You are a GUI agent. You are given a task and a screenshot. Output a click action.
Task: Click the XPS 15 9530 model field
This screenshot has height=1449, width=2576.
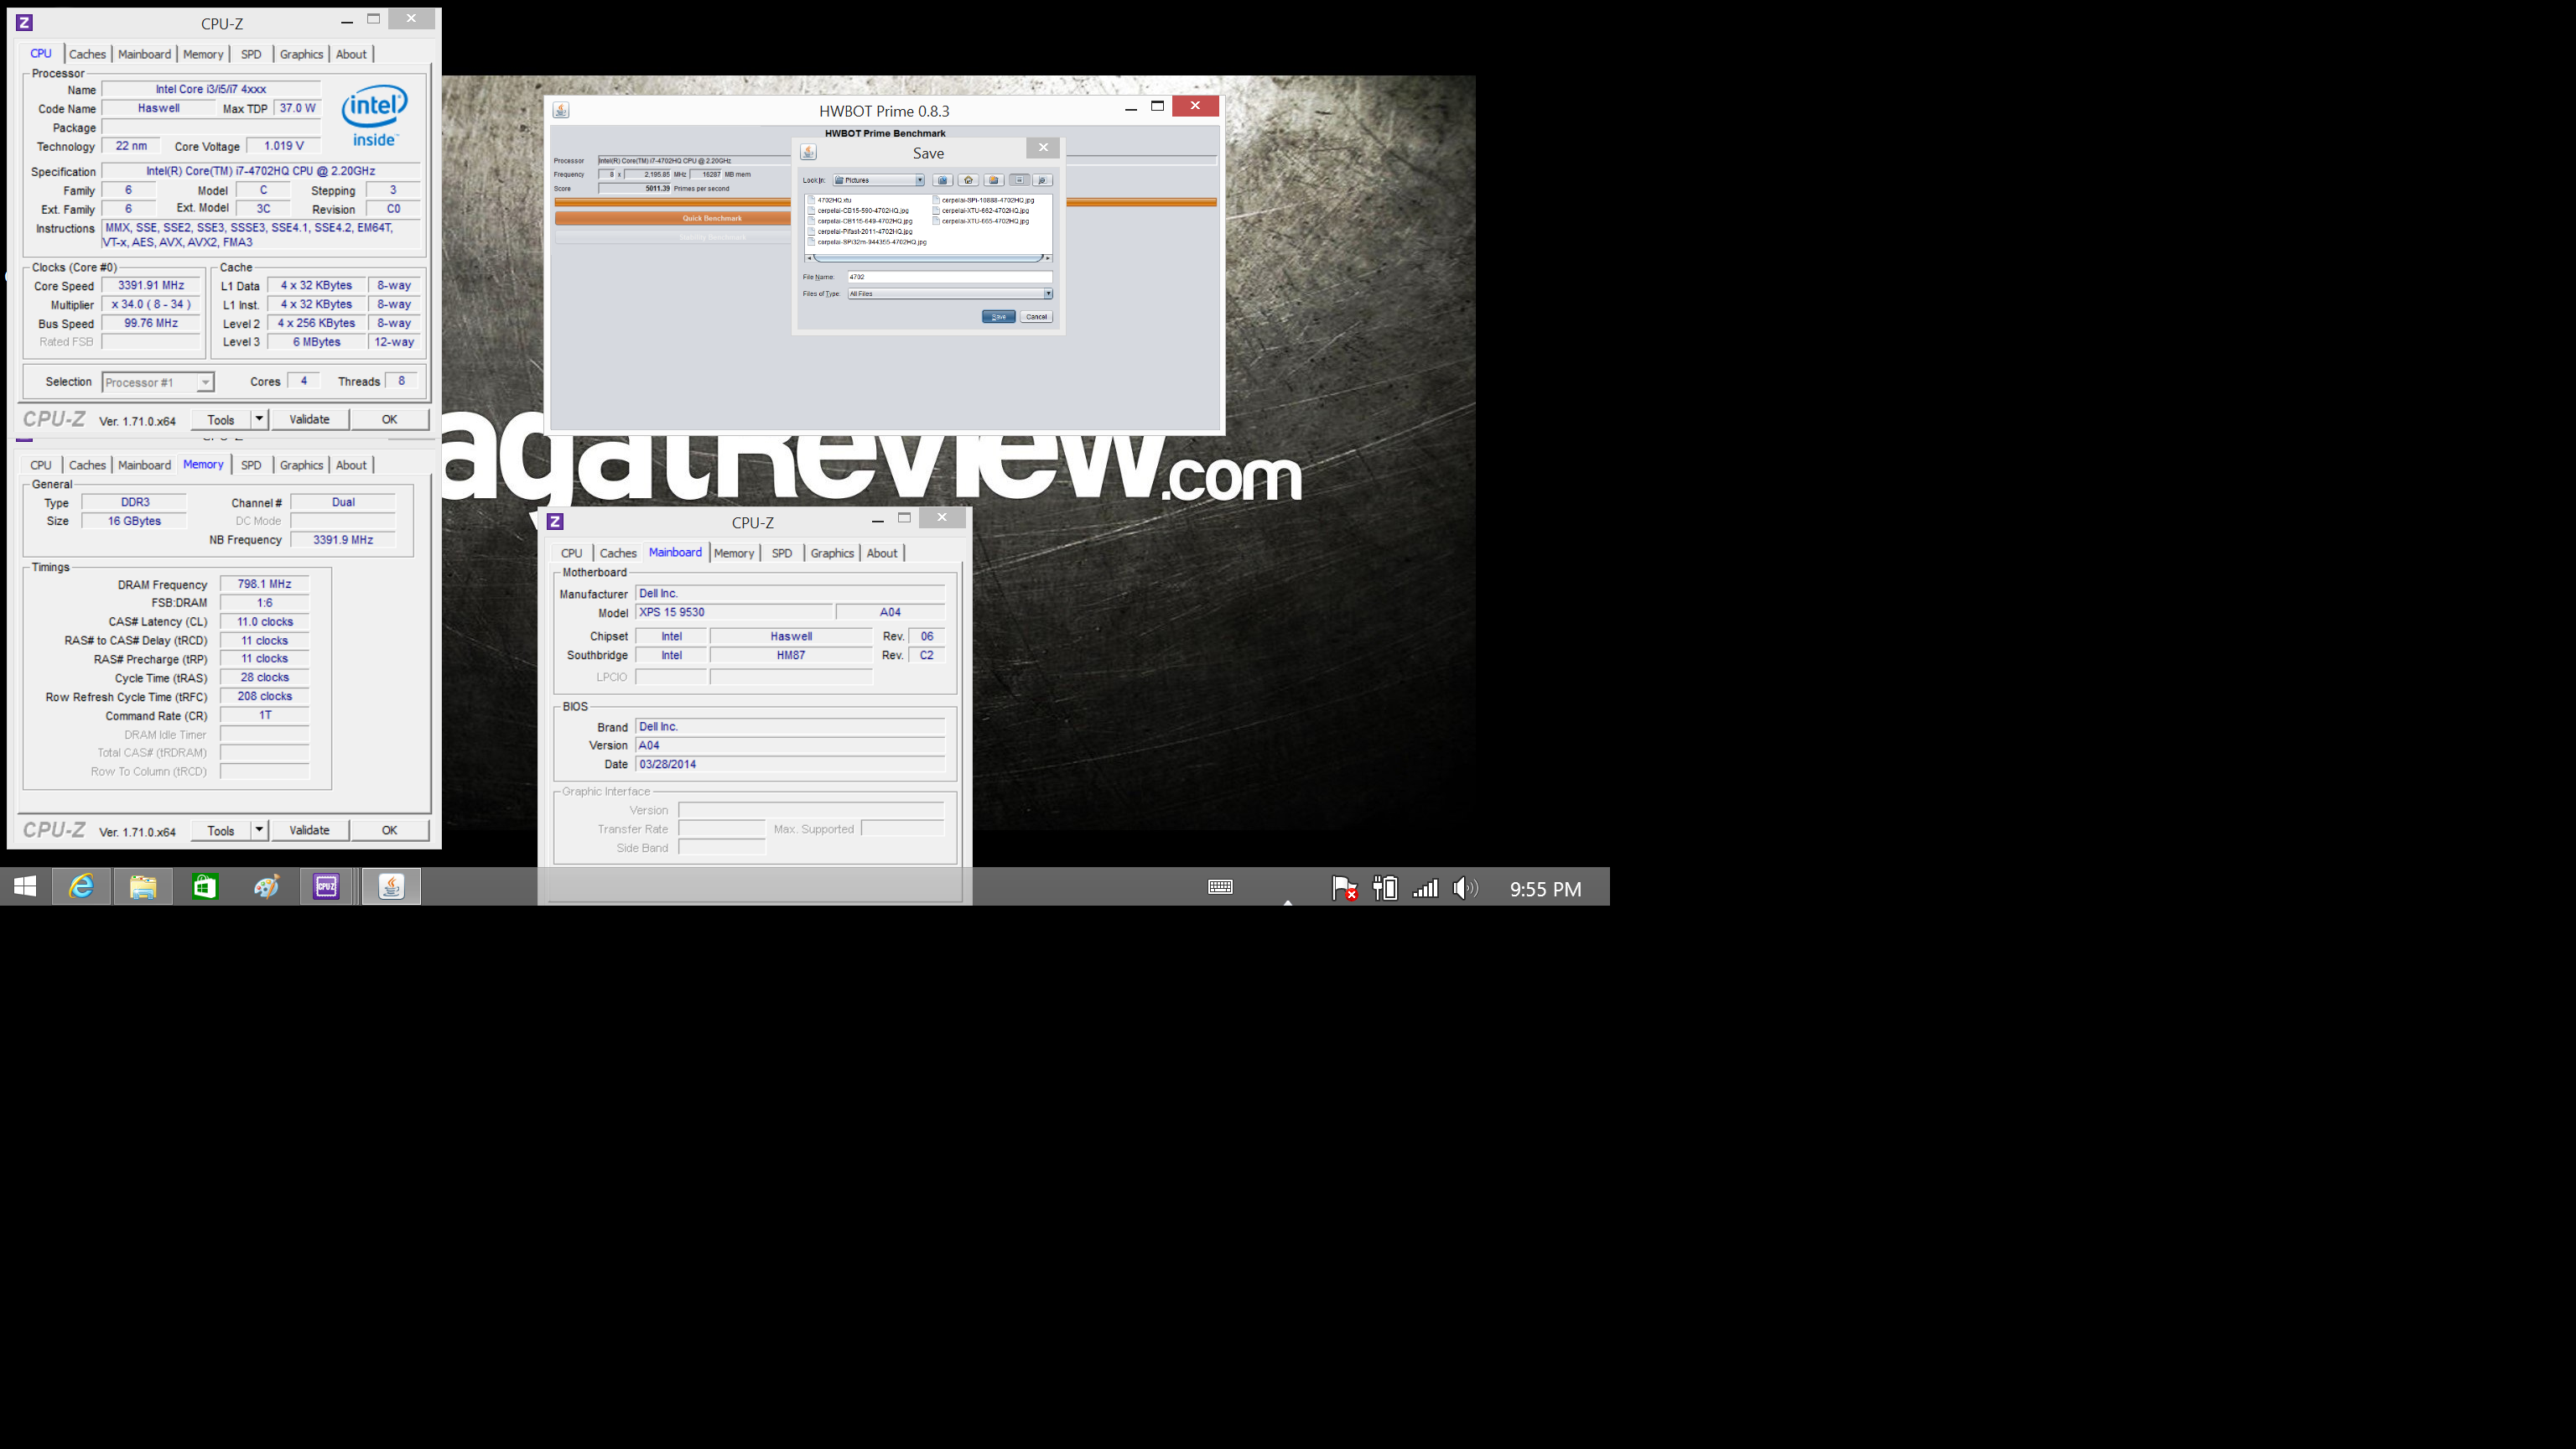click(x=734, y=612)
